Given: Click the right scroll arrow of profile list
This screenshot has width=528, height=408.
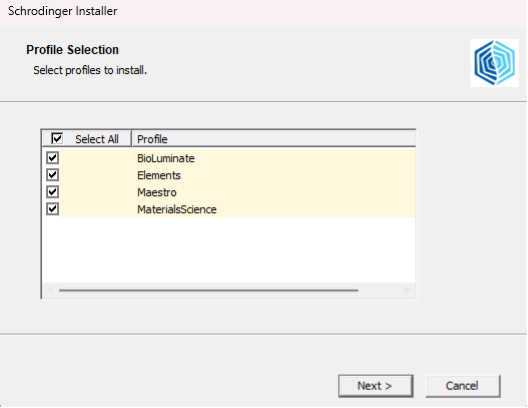Looking at the screenshot, I should click(x=407, y=290).
